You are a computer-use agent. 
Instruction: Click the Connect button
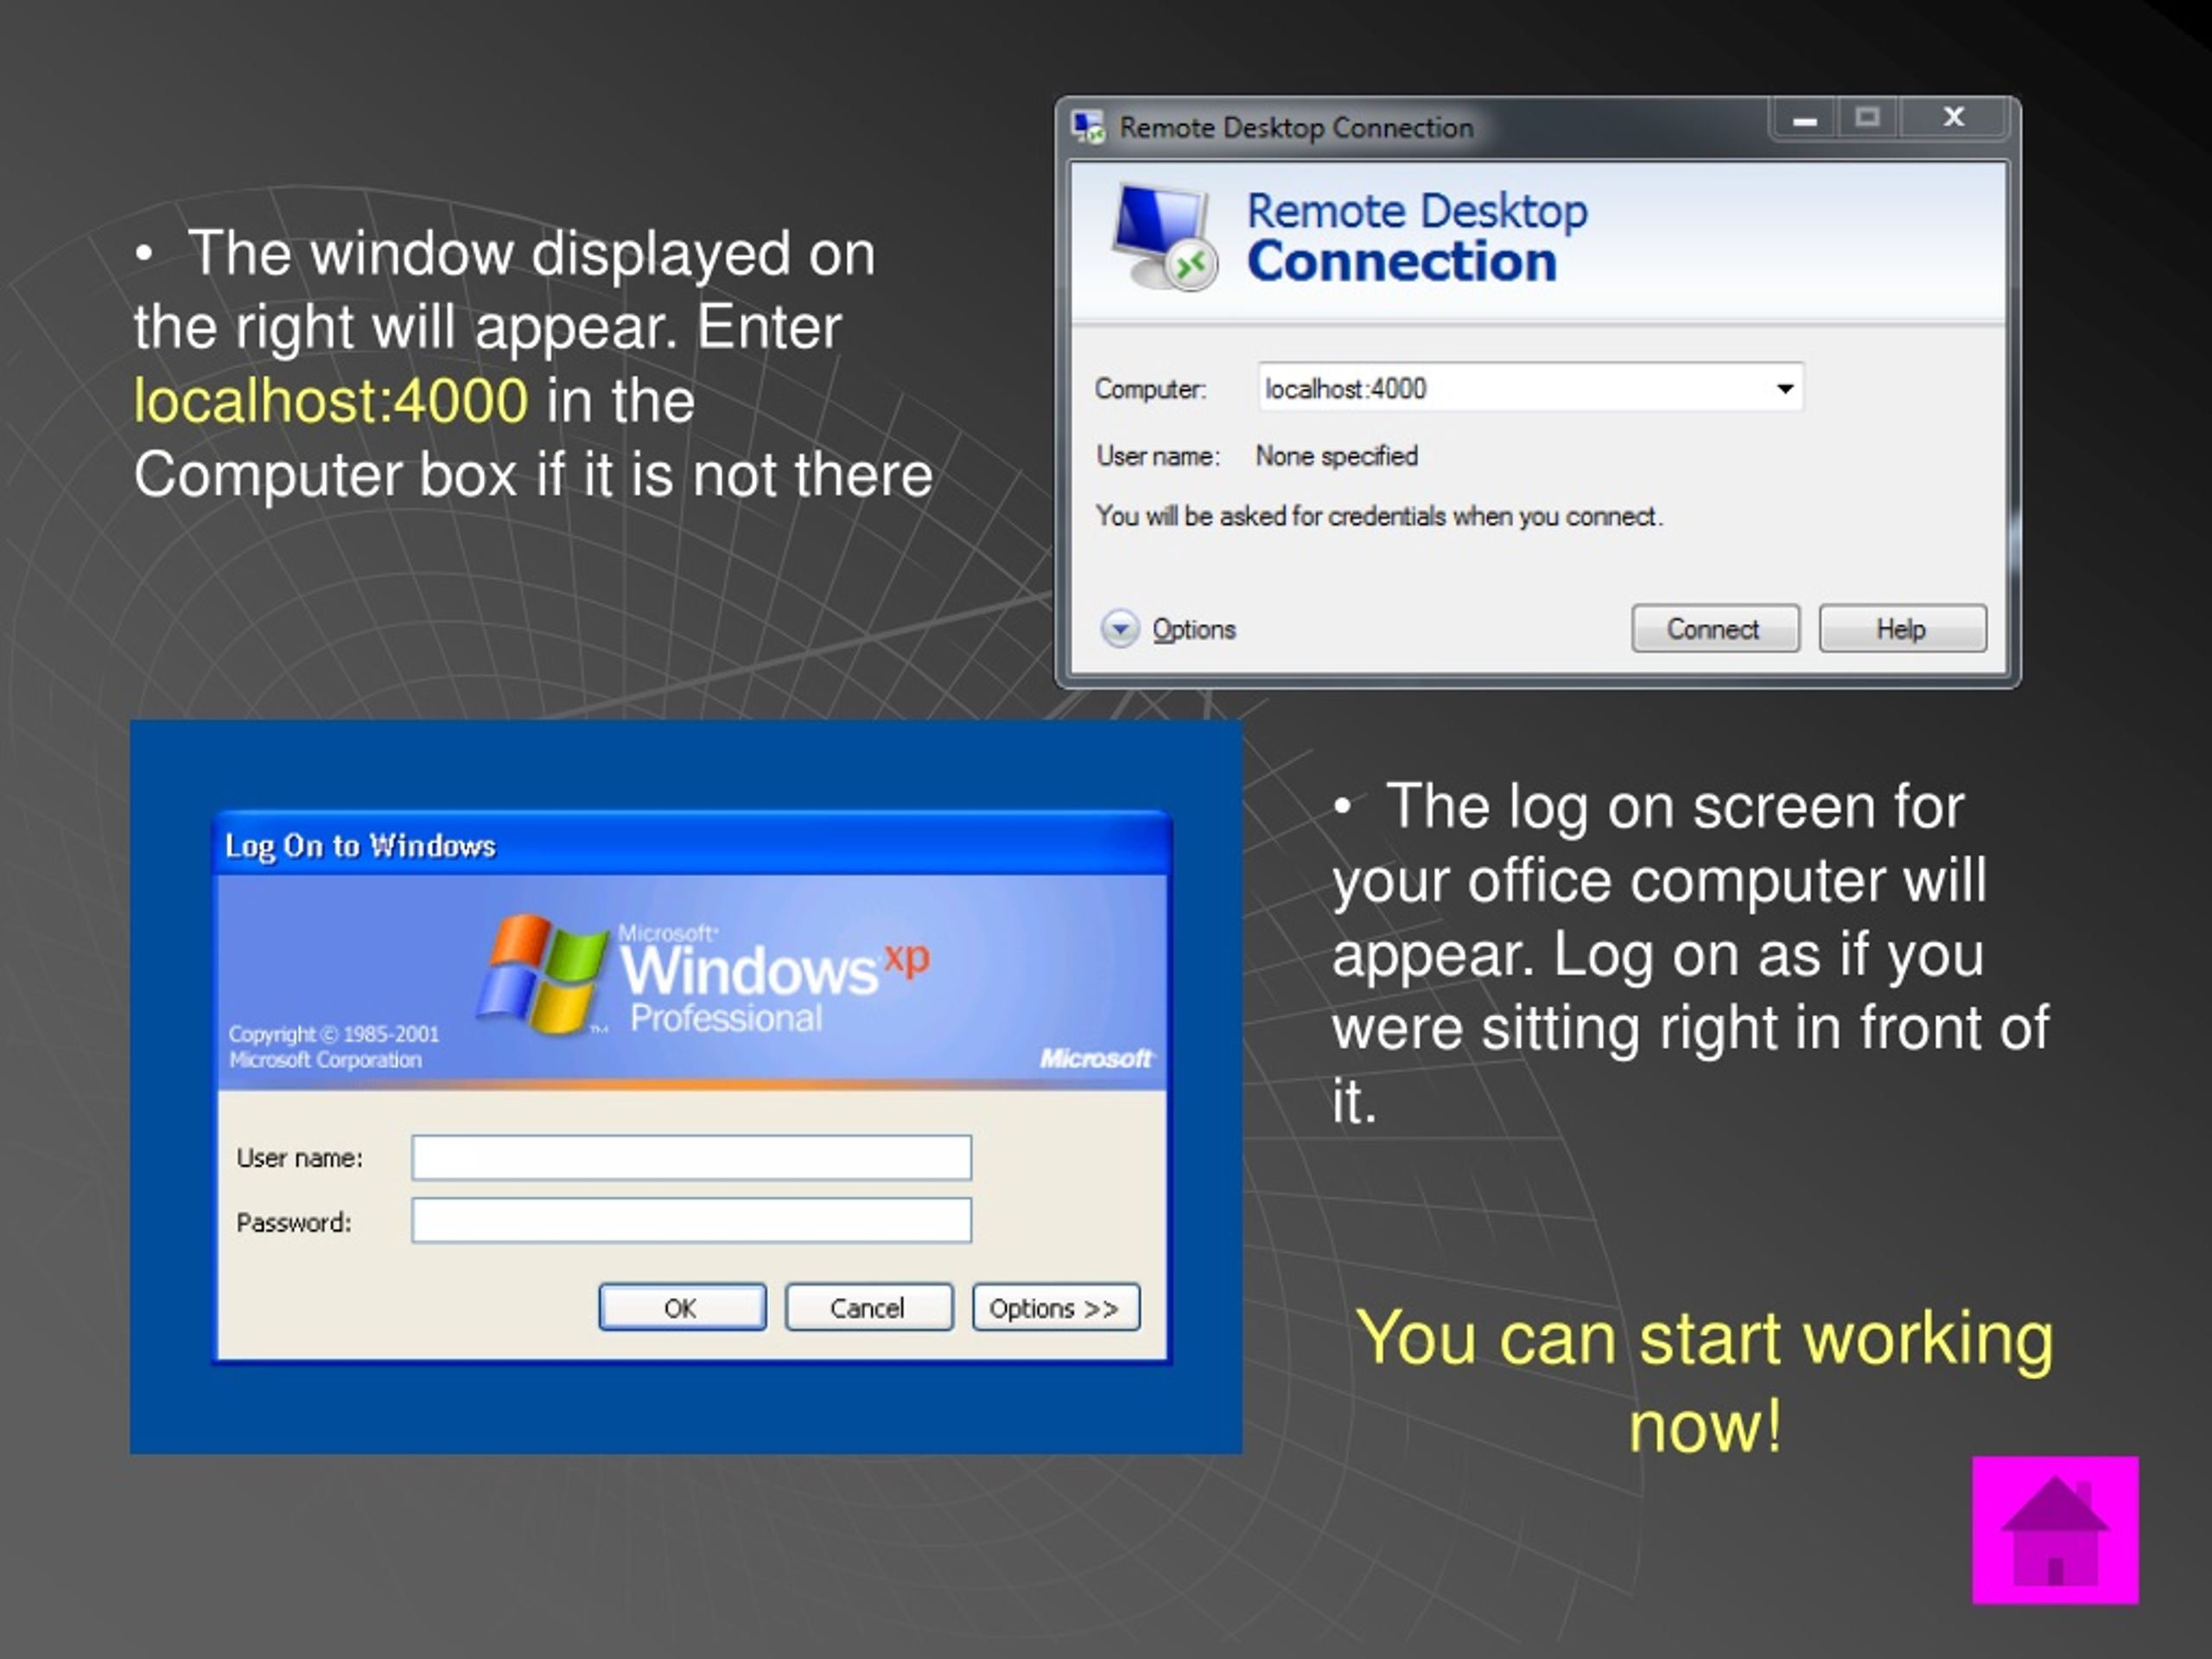(x=1715, y=629)
